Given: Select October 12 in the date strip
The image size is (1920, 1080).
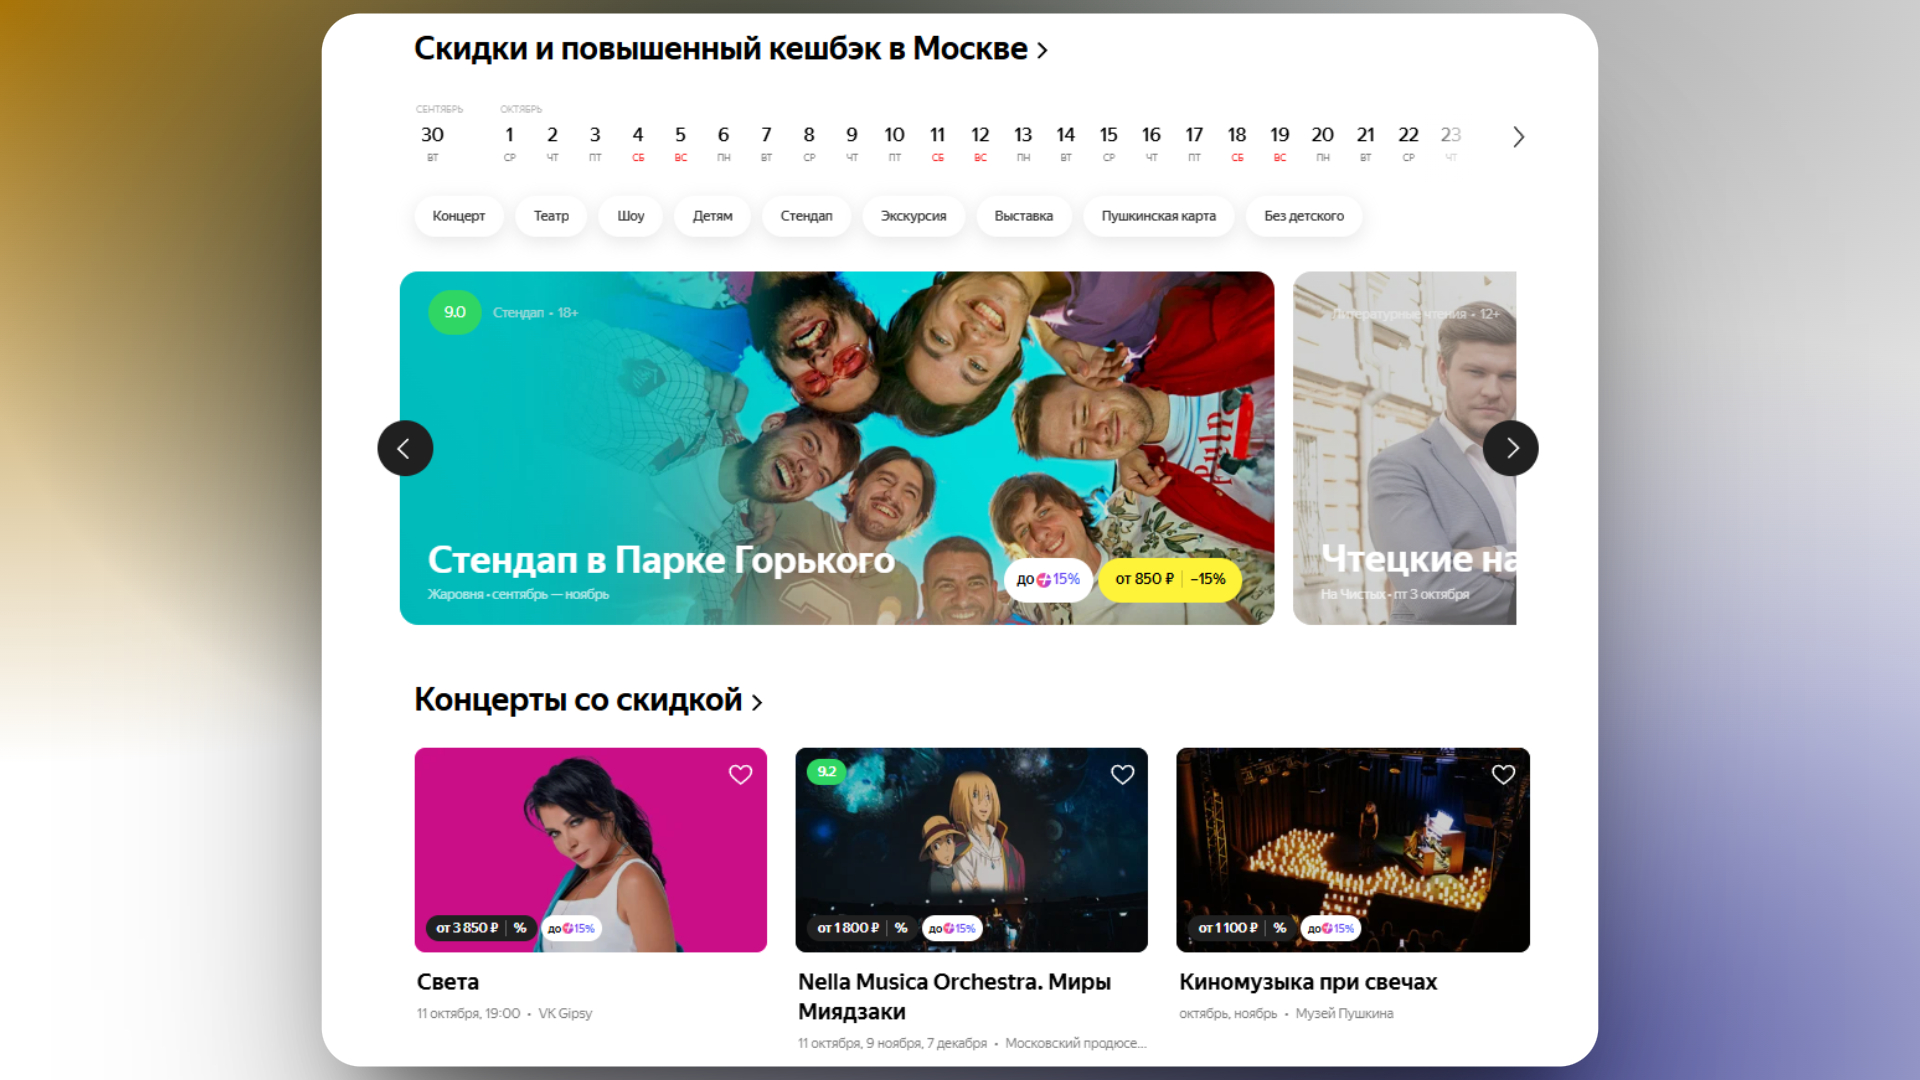Looking at the screenshot, I should click(980, 135).
